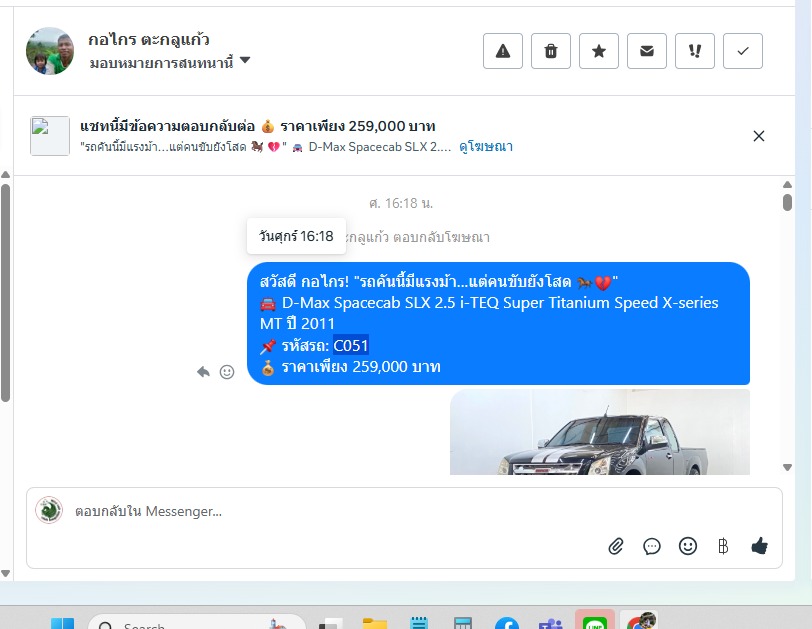The height and width of the screenshot is (629, 812).
Task: Click the taskbar Search box
Action: [197, 623]
